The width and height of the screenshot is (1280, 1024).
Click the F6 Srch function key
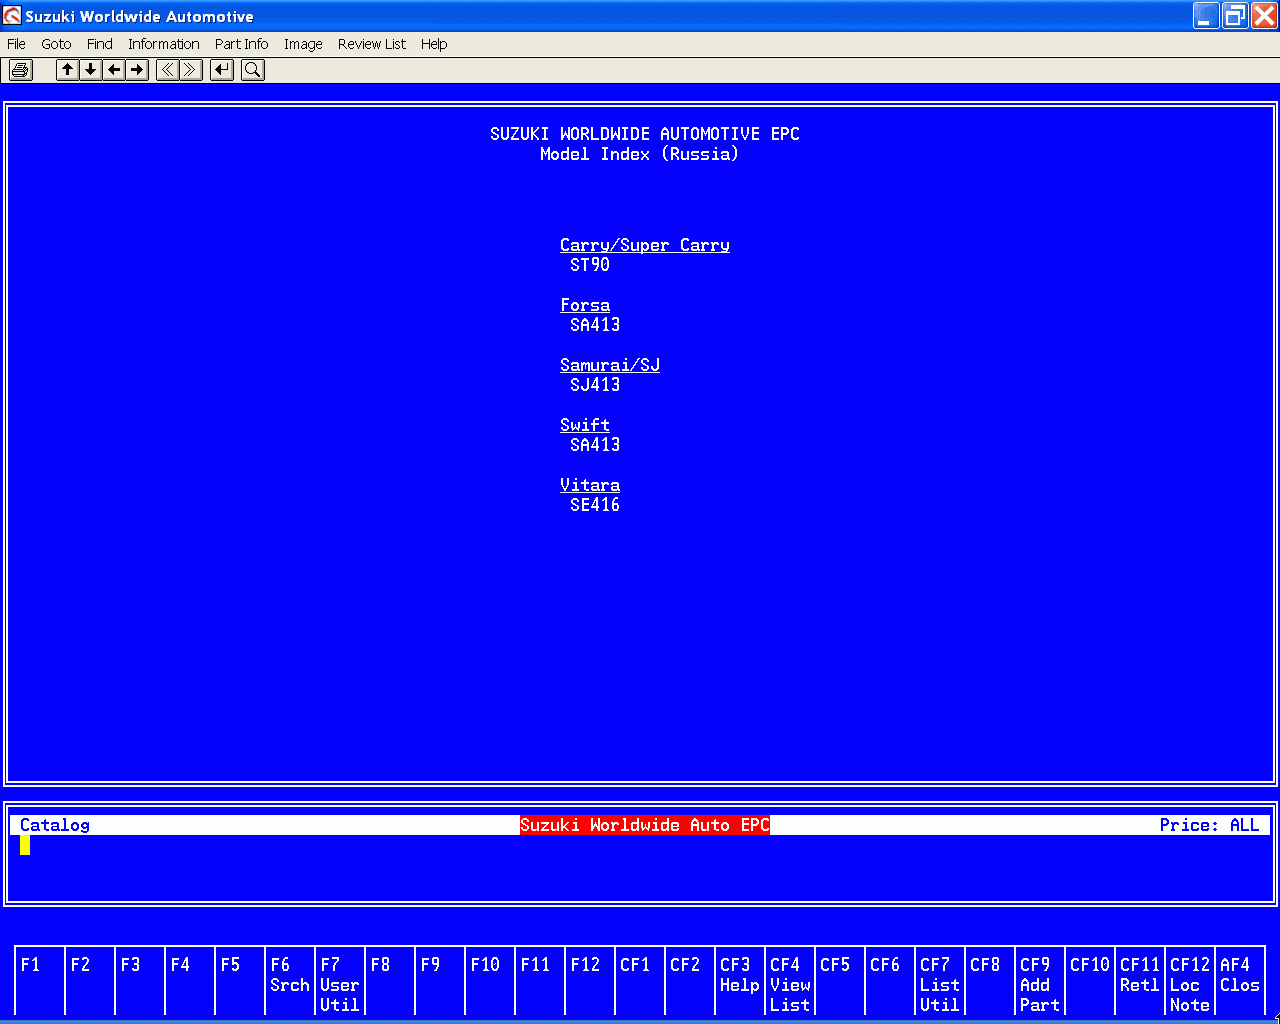click(290, 981)
